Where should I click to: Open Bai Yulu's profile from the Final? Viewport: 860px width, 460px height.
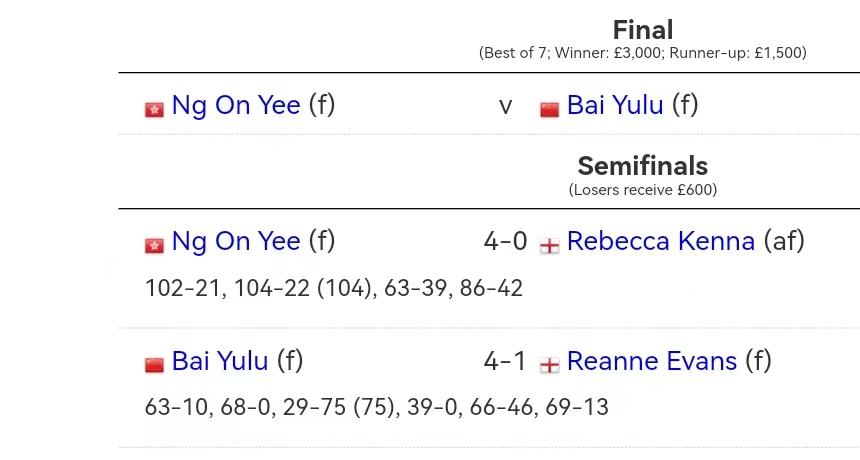(615, 105)
